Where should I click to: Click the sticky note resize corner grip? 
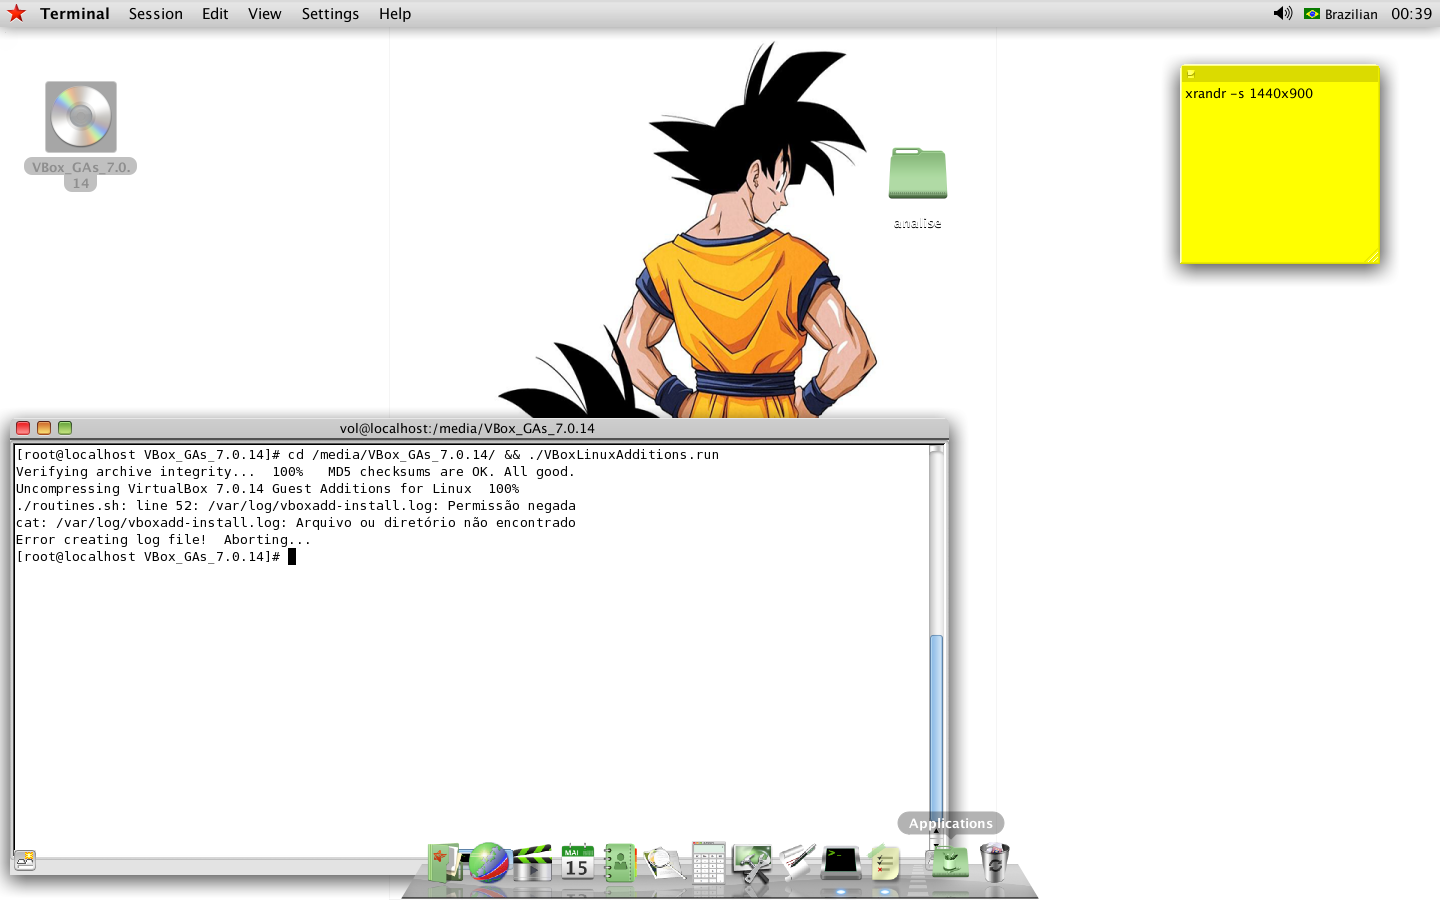tap(1372, 257)
